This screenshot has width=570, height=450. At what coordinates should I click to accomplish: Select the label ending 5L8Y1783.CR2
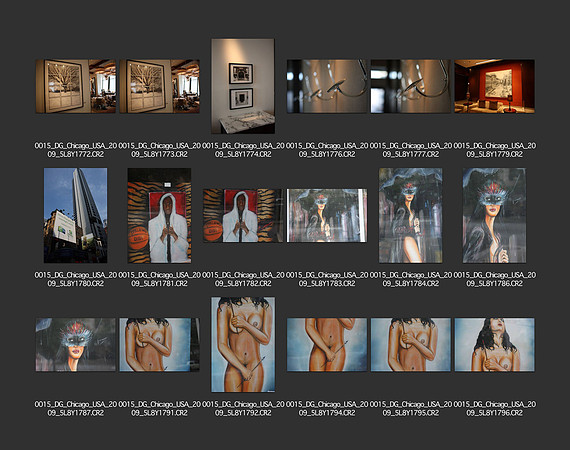click(x=327, y=279)
